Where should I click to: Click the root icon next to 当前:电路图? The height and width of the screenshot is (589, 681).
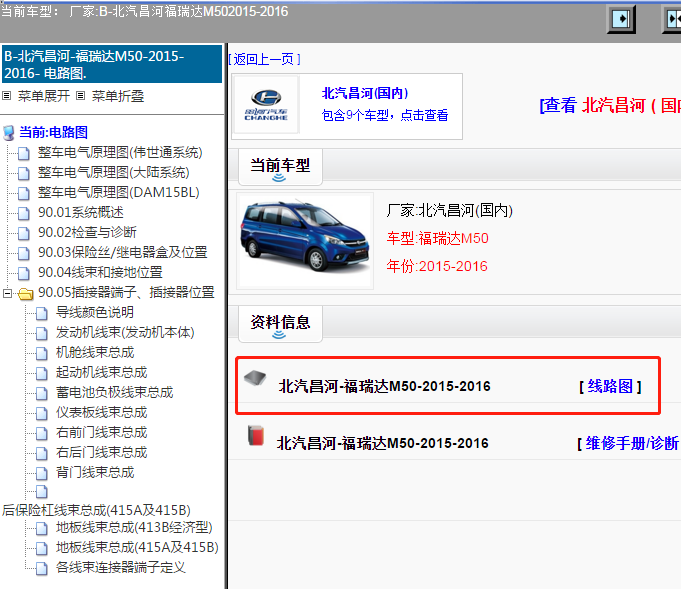click(9, 132)
